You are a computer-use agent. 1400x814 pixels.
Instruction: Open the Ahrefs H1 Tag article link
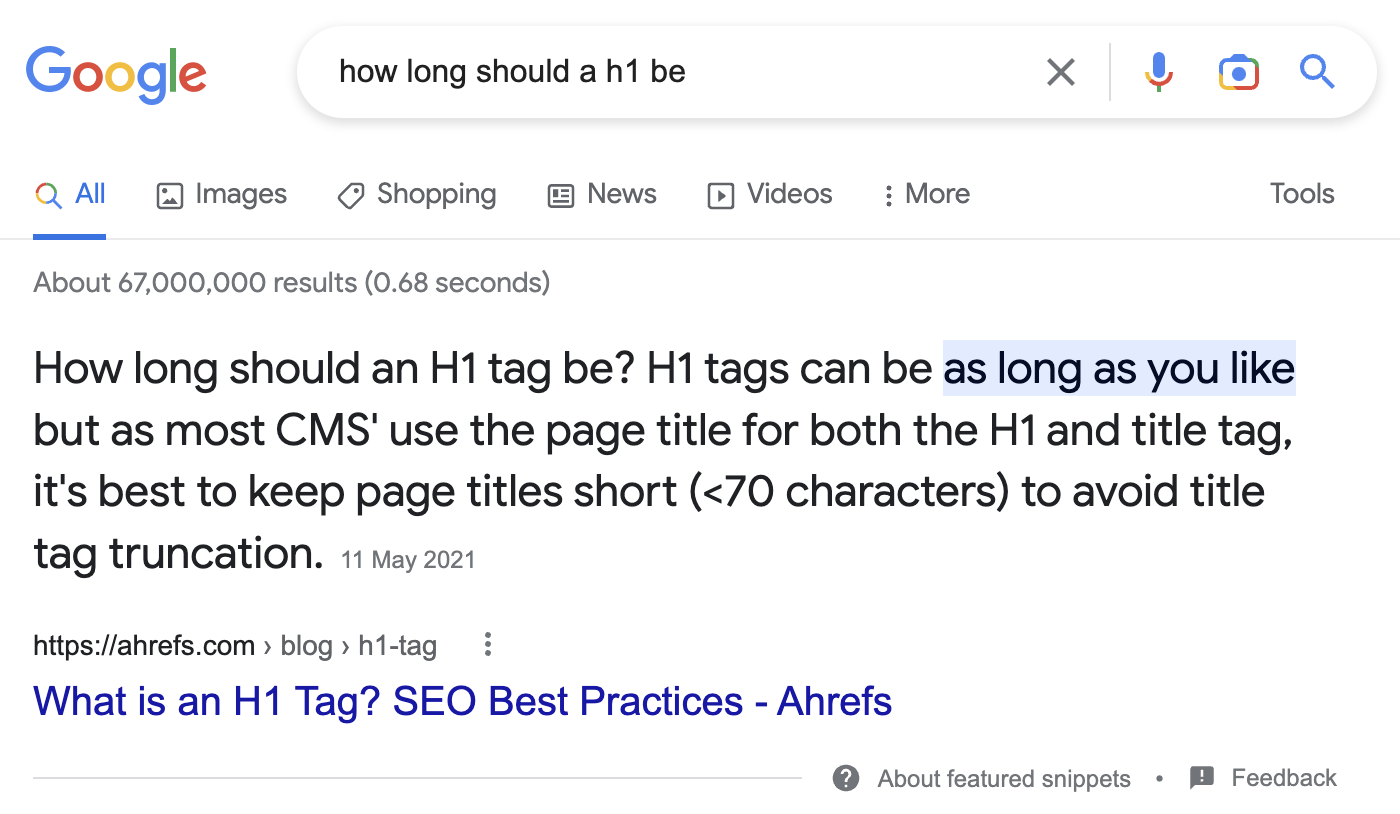tap(462, 701)
